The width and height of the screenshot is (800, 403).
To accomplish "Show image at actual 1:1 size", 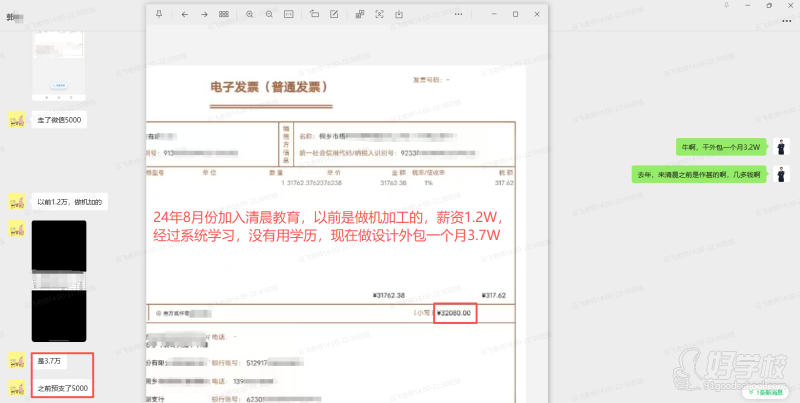I will tap(289, 14).
